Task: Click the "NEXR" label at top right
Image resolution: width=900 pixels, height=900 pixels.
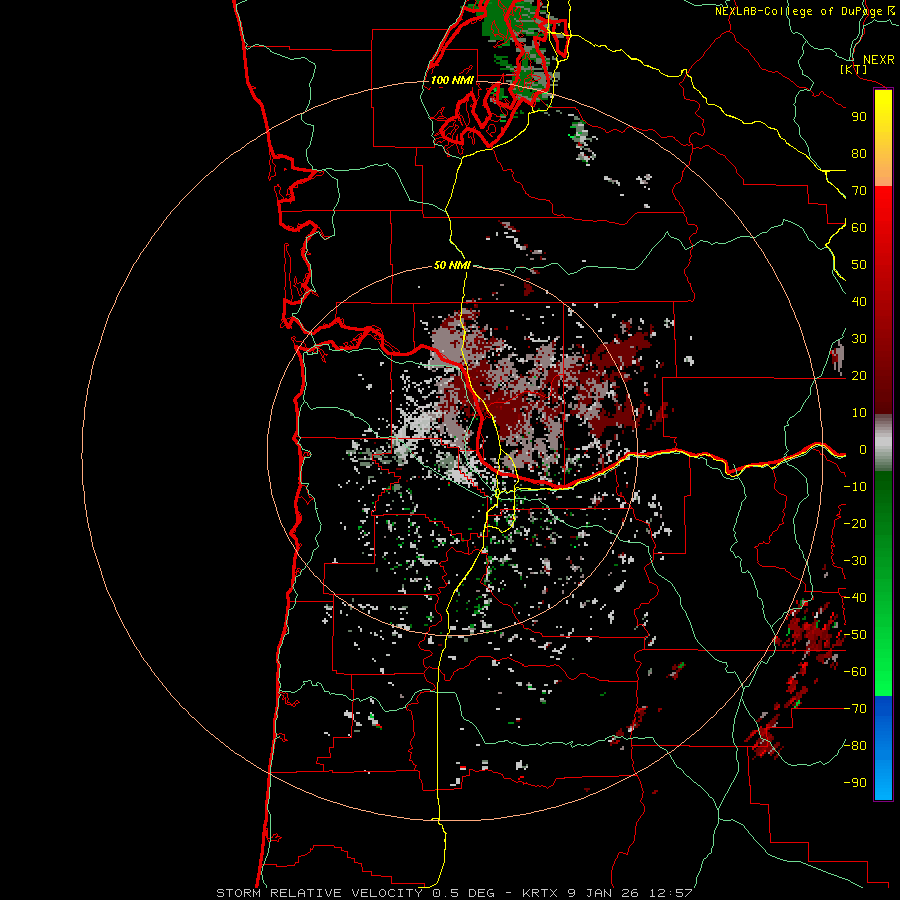Action: (878, 60)
